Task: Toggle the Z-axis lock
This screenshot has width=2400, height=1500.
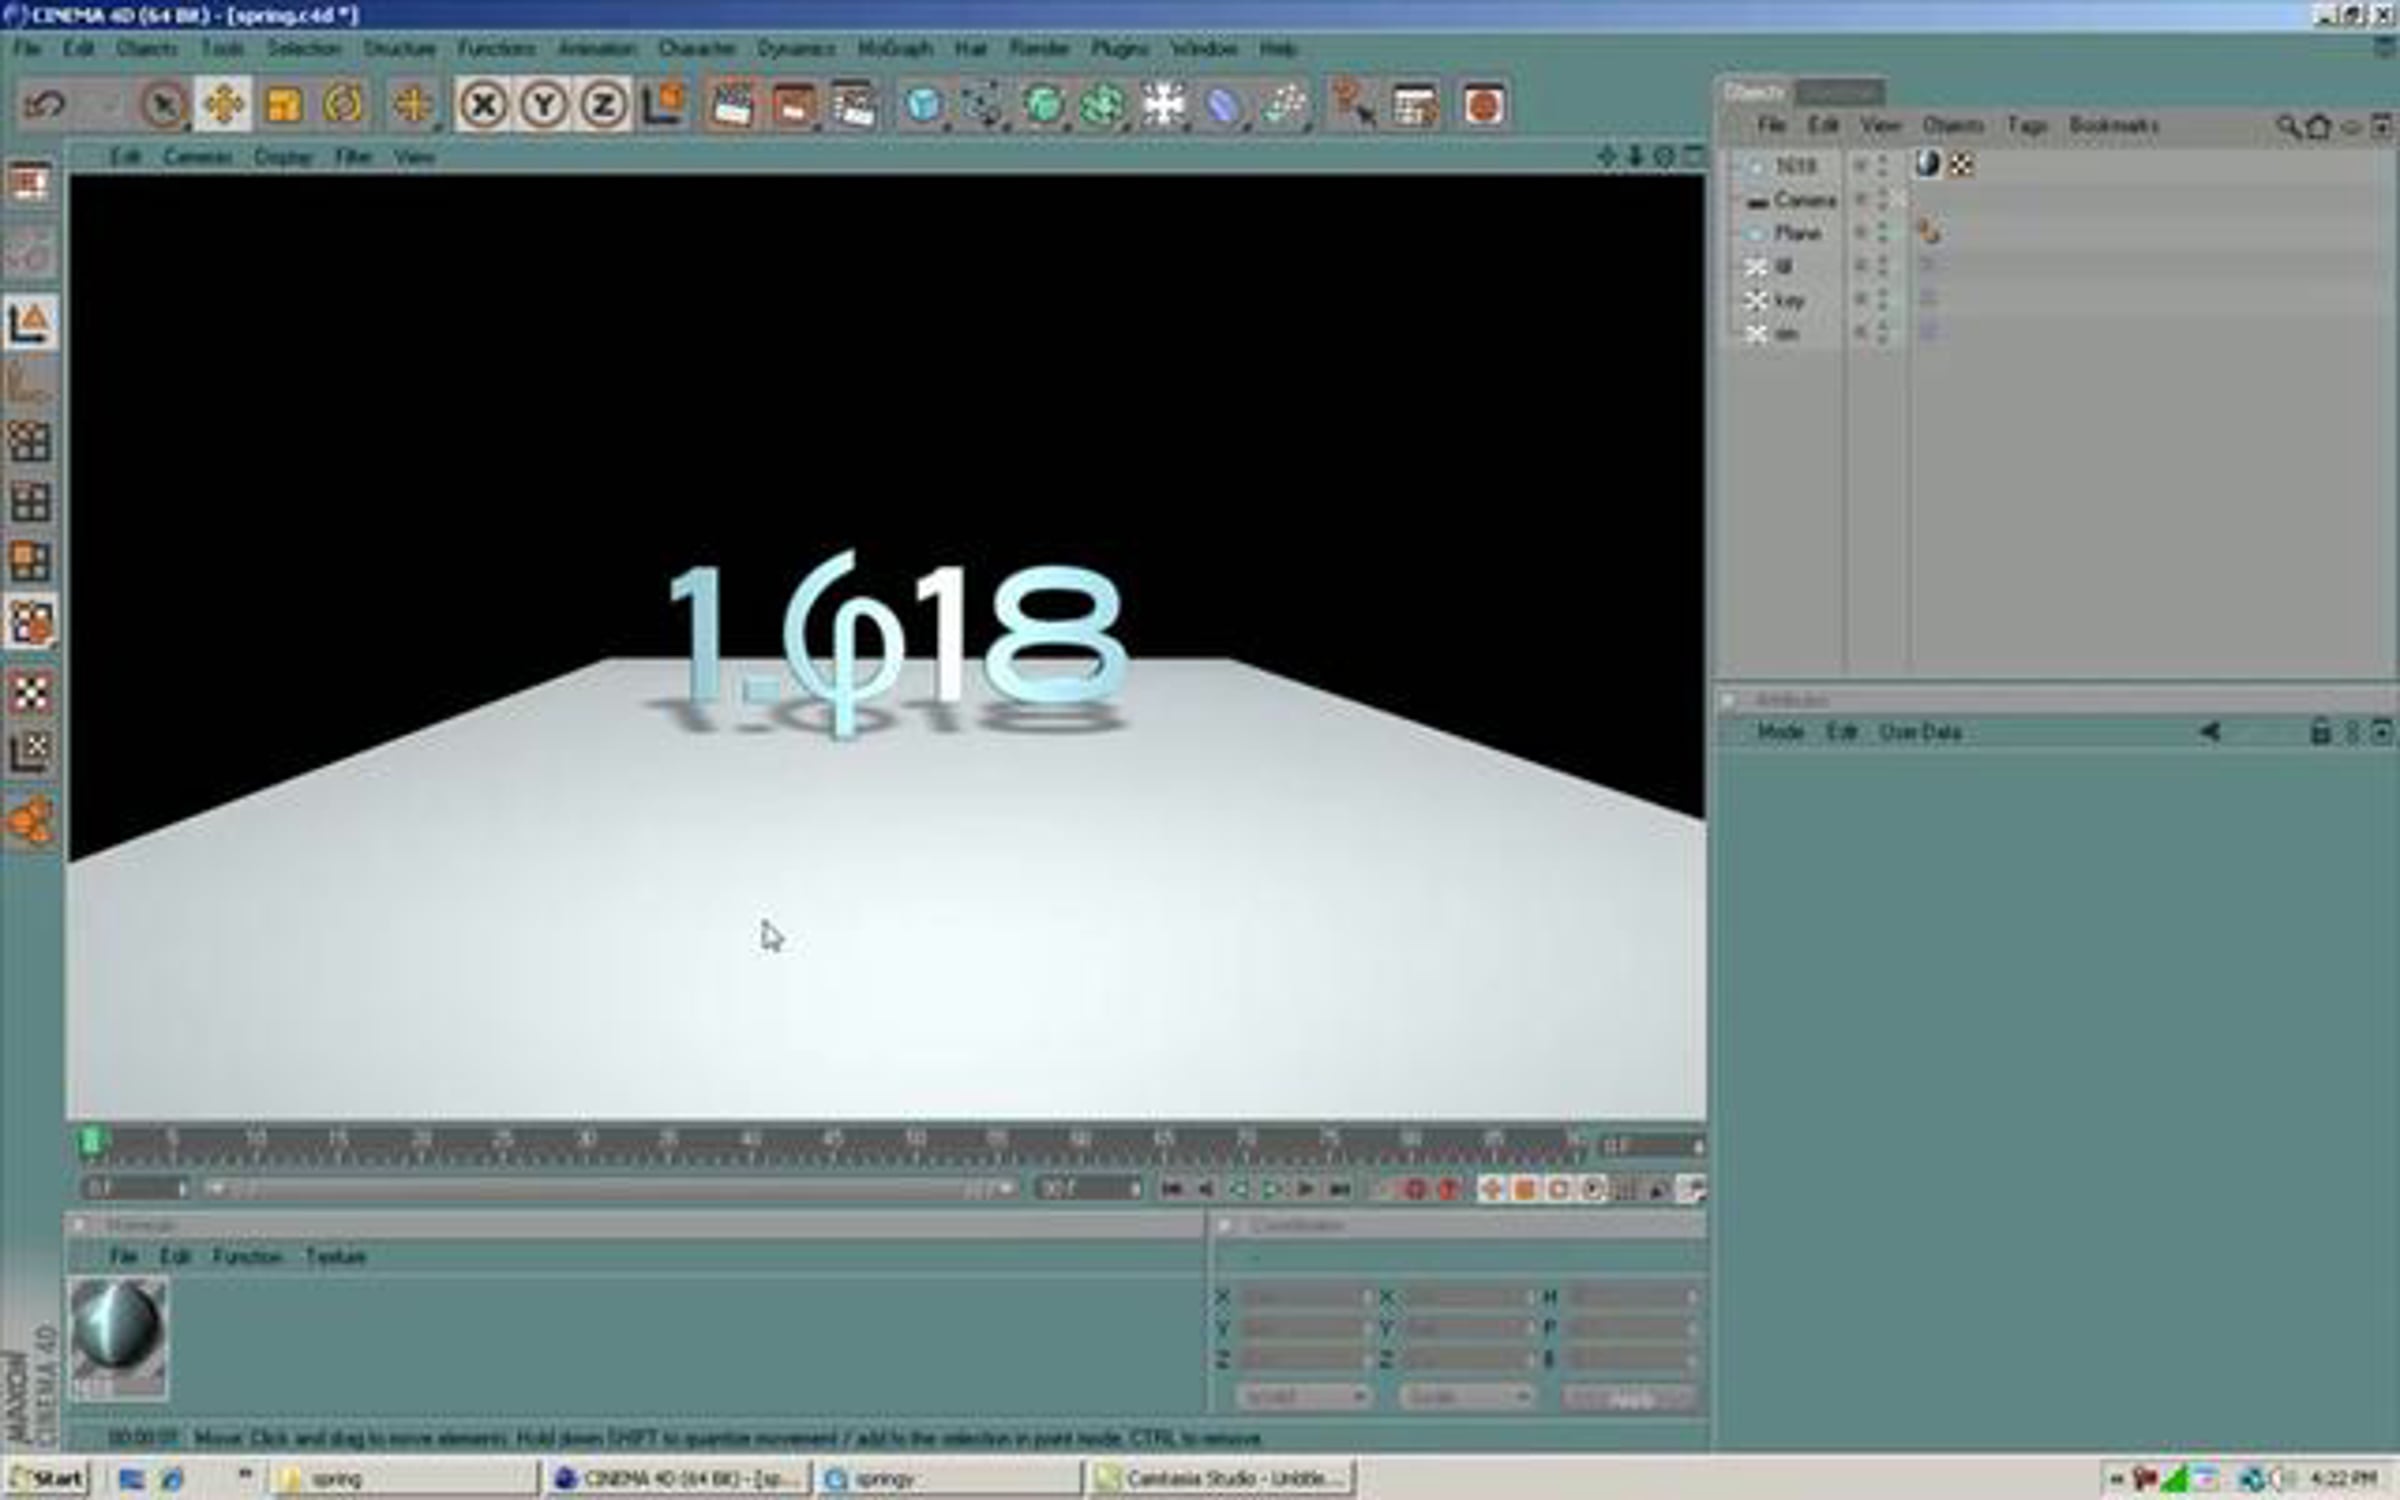Action: point(603,104)
